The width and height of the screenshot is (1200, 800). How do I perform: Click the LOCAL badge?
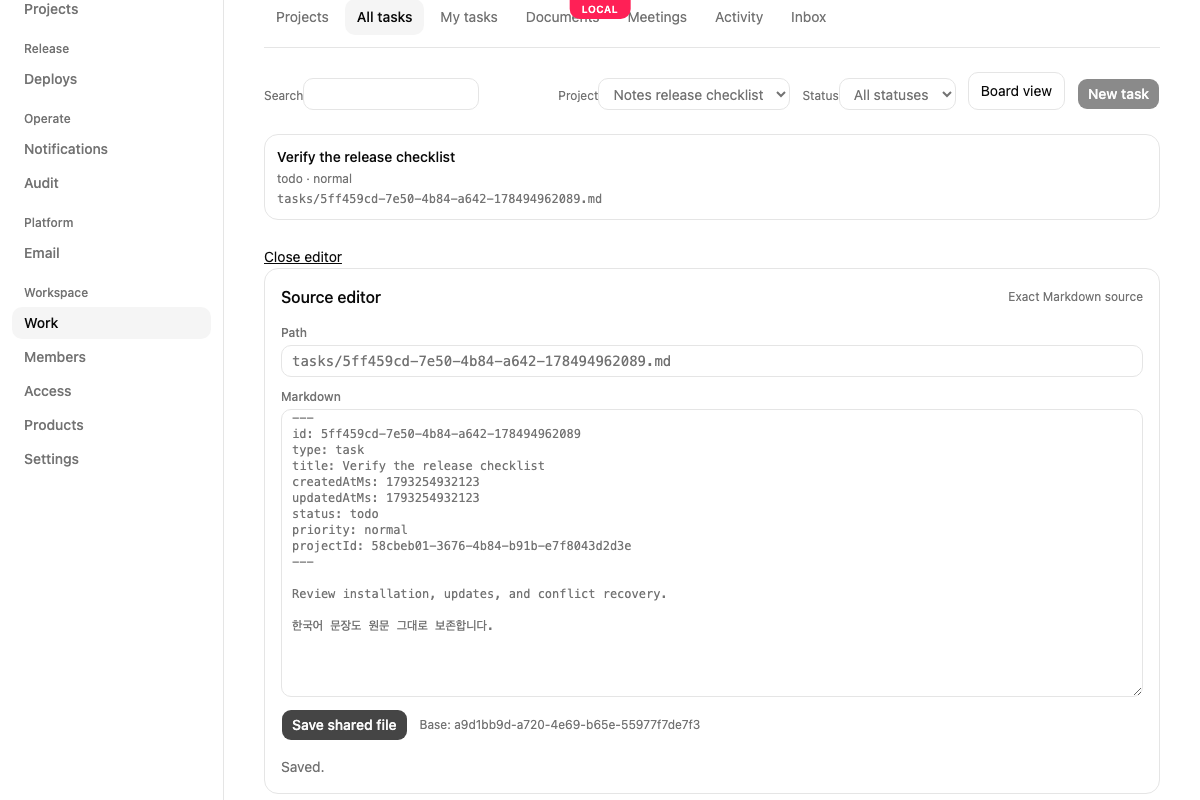tap(600, 9)
